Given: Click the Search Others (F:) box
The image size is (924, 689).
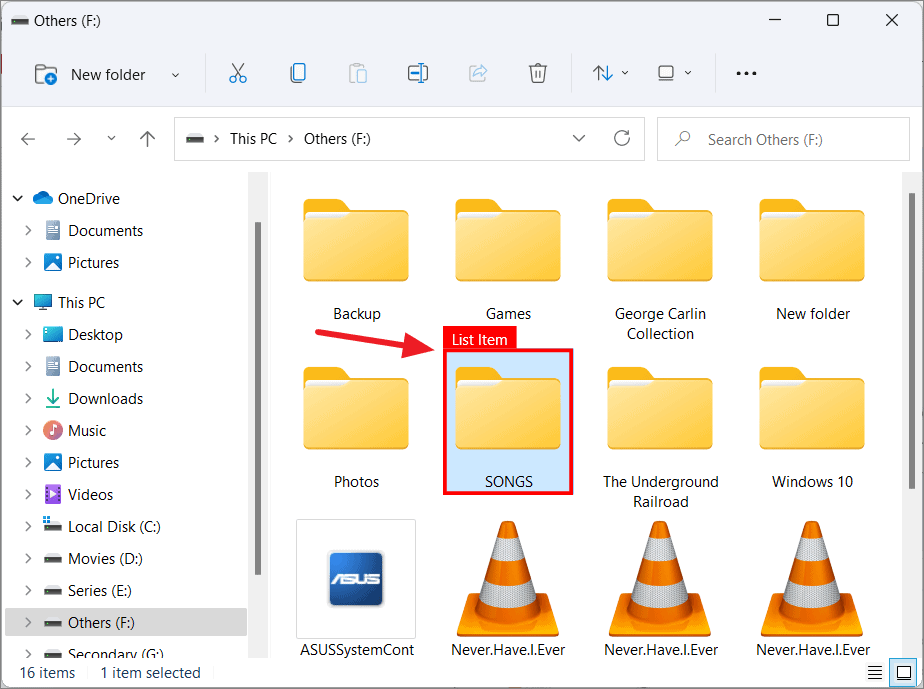Looking at the screenshot, I should click(783, 138).
